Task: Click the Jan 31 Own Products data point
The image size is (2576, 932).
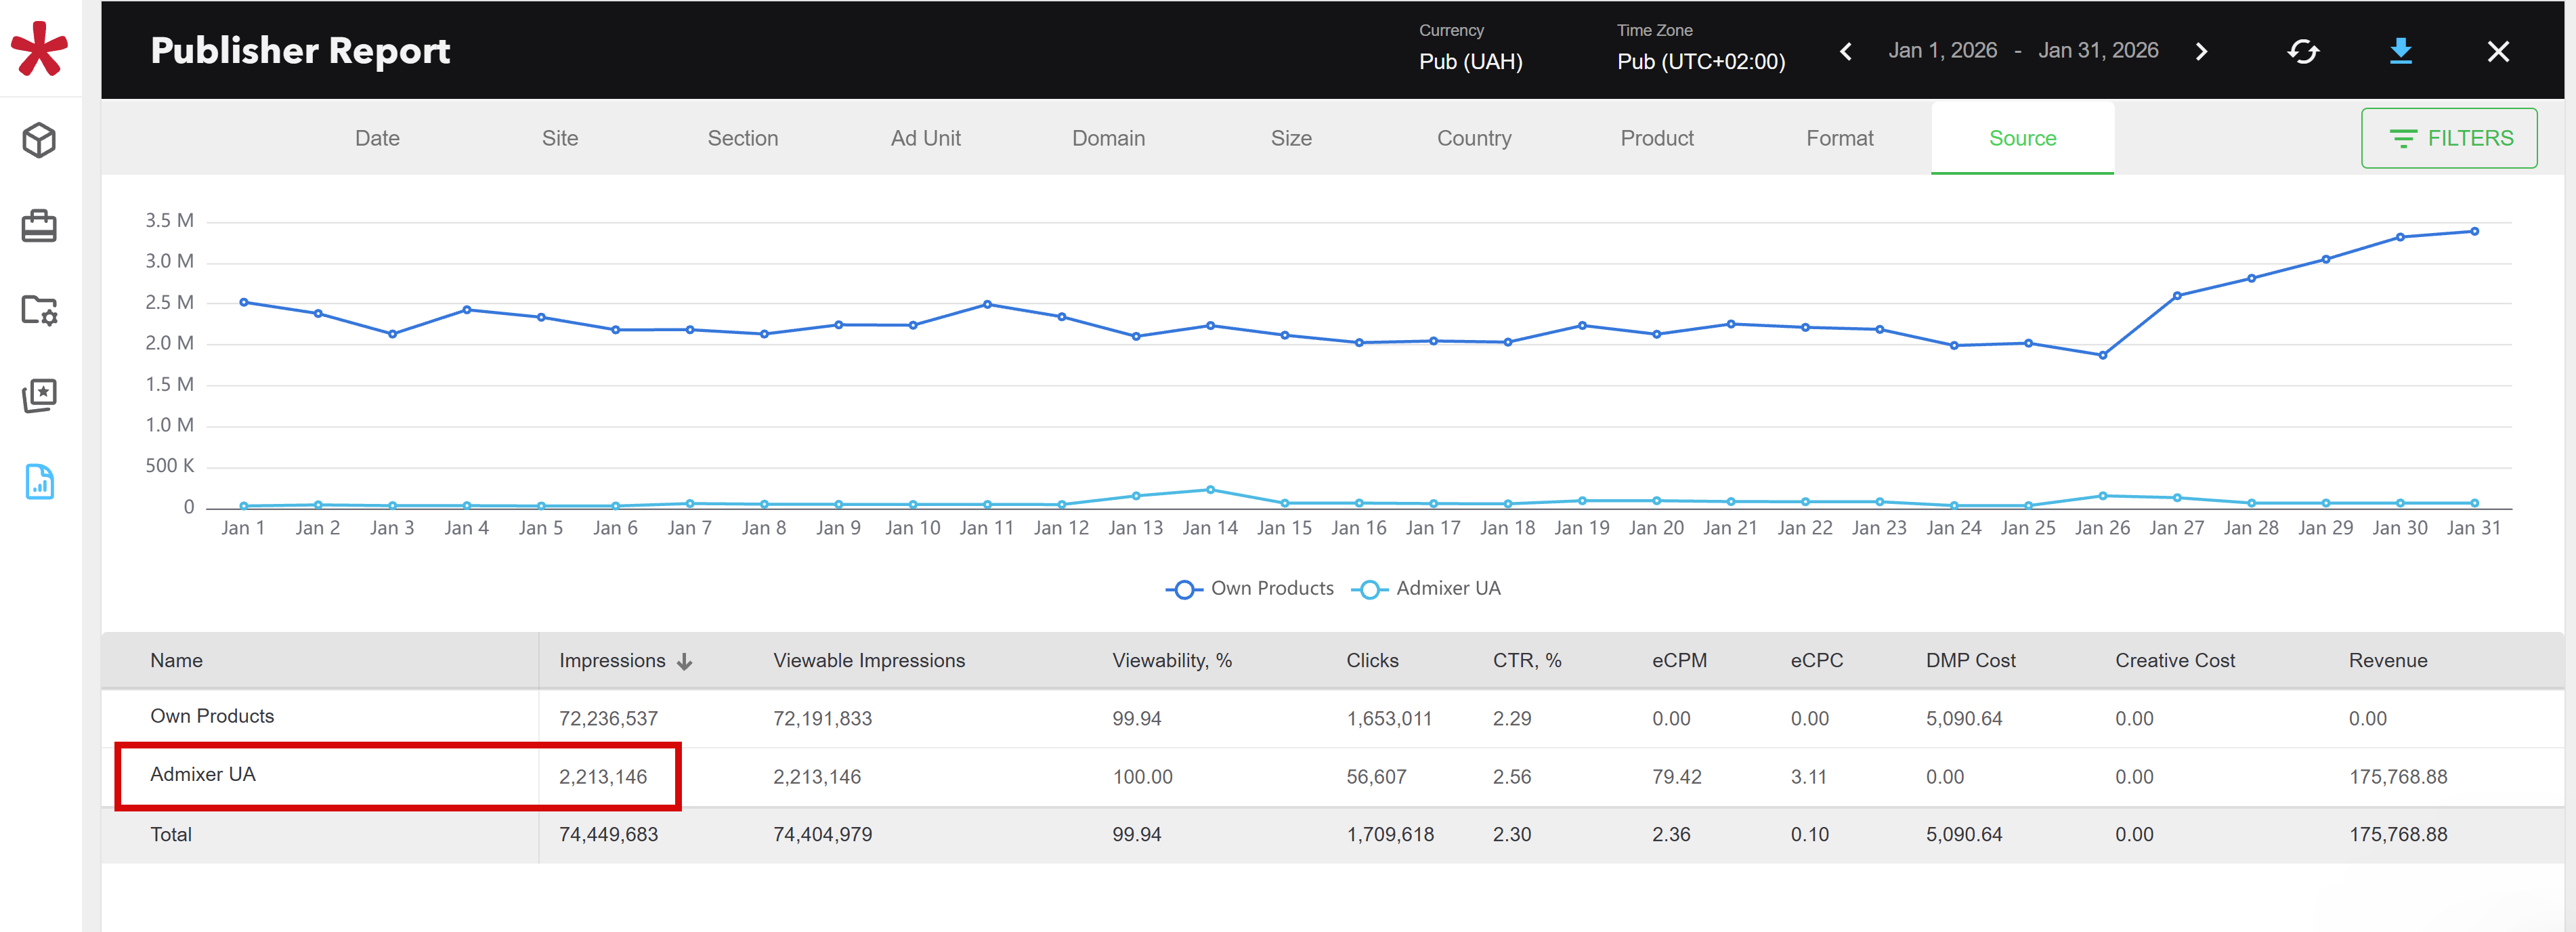Action: pos(2474,231)
